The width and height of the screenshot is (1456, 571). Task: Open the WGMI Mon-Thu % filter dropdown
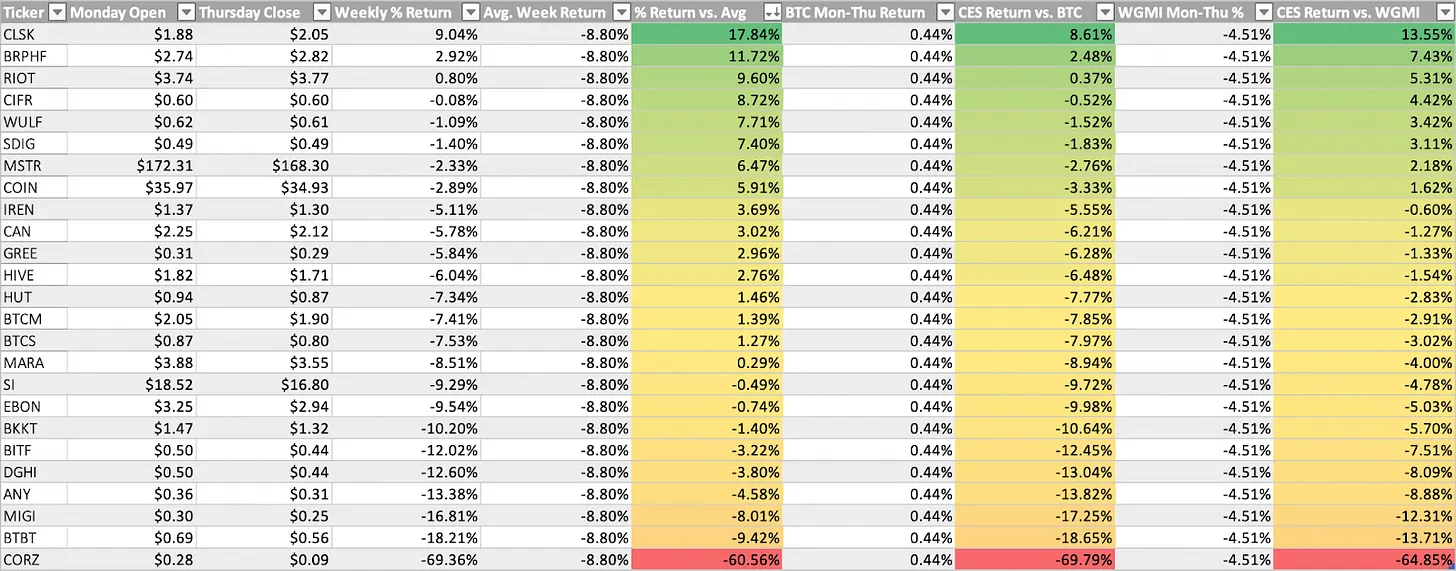1262,12
